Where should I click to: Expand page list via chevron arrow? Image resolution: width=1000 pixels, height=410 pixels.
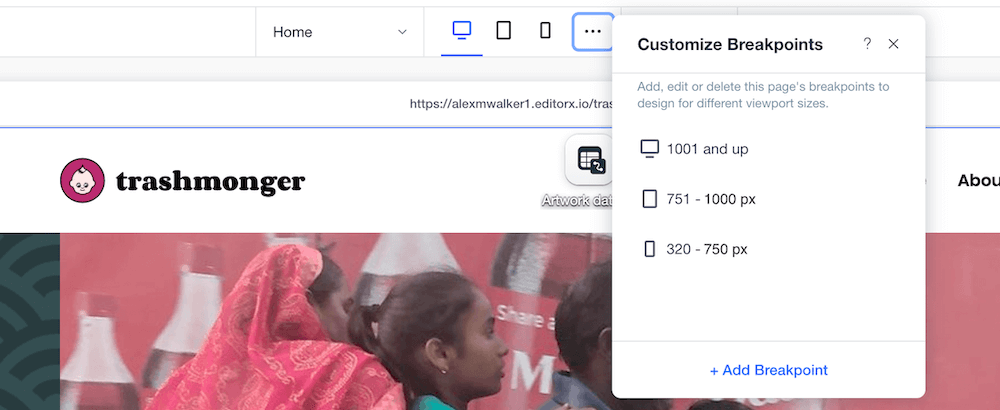pos(402,32)
